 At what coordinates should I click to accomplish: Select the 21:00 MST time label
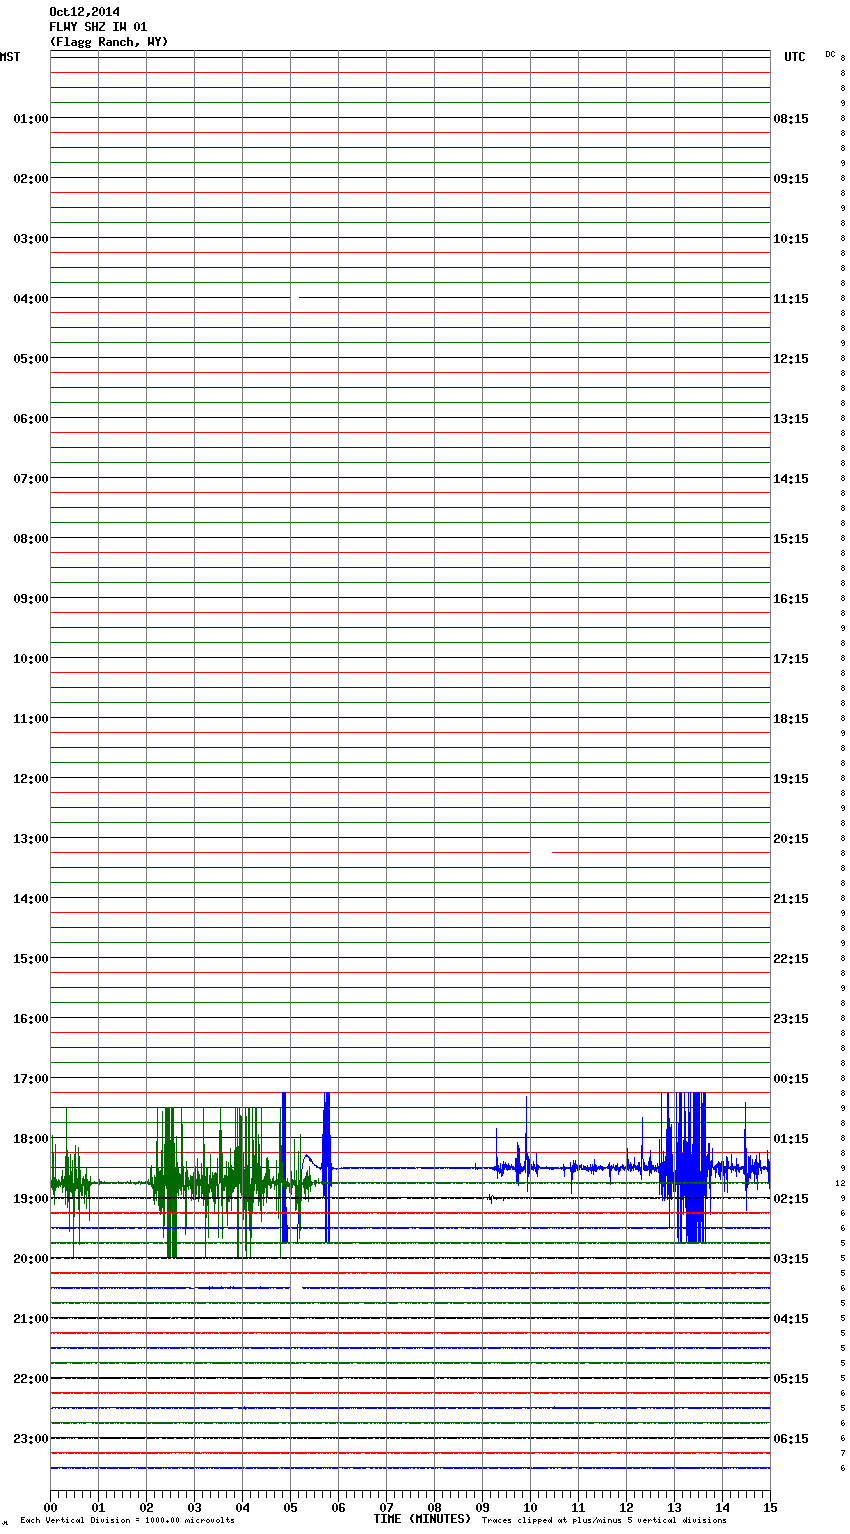(x=31, y=1319)
